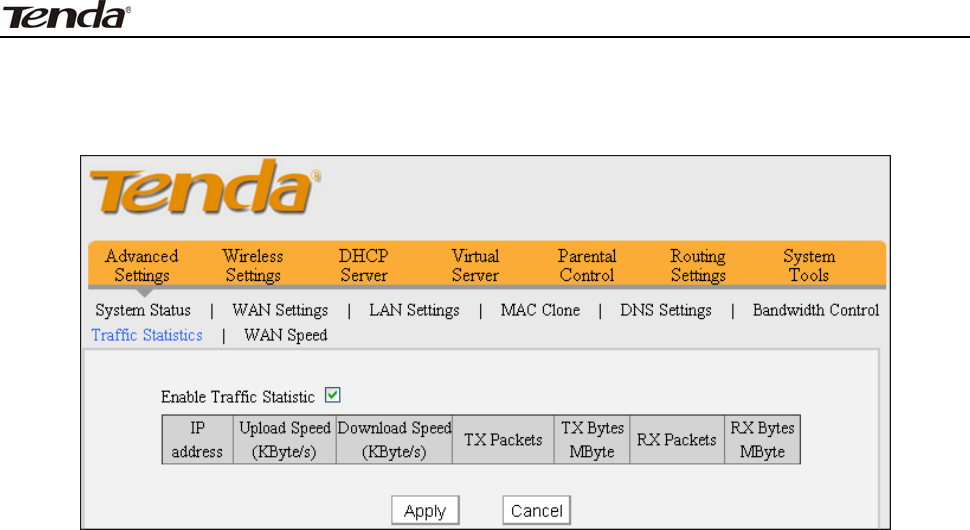Click the Upload Speed (KByte/s) column header
Screen dimensions: 970x530
pos(285,440)
